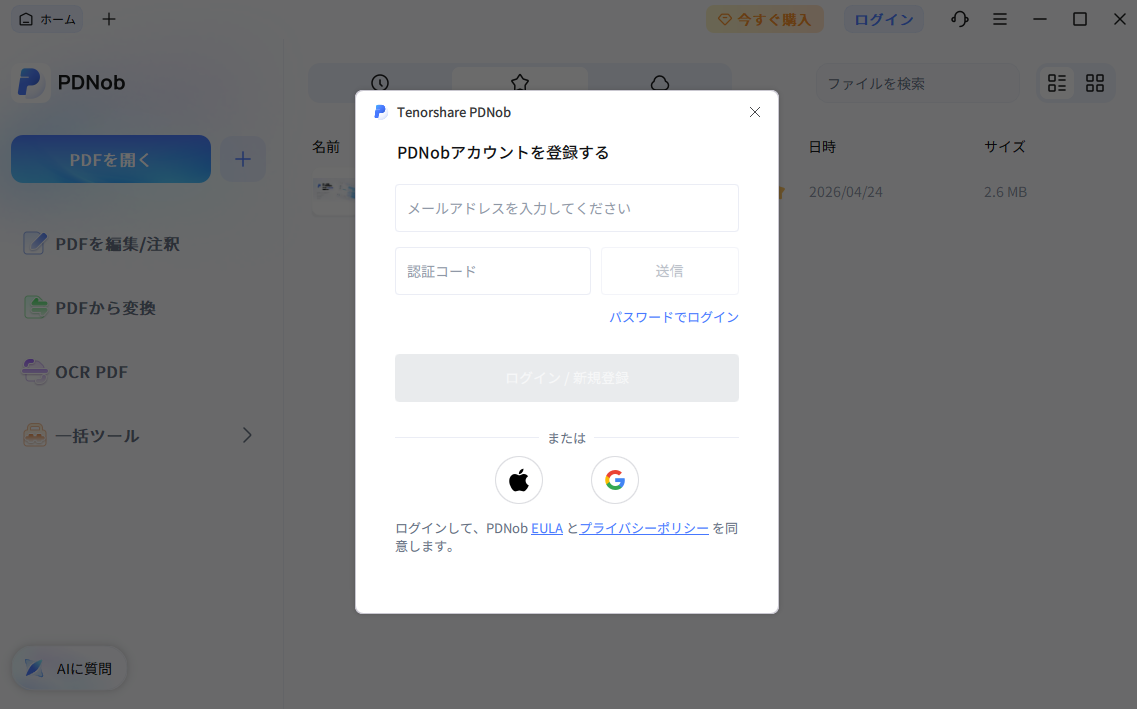Switch to the cloud files tab

[x=660, y=83]
